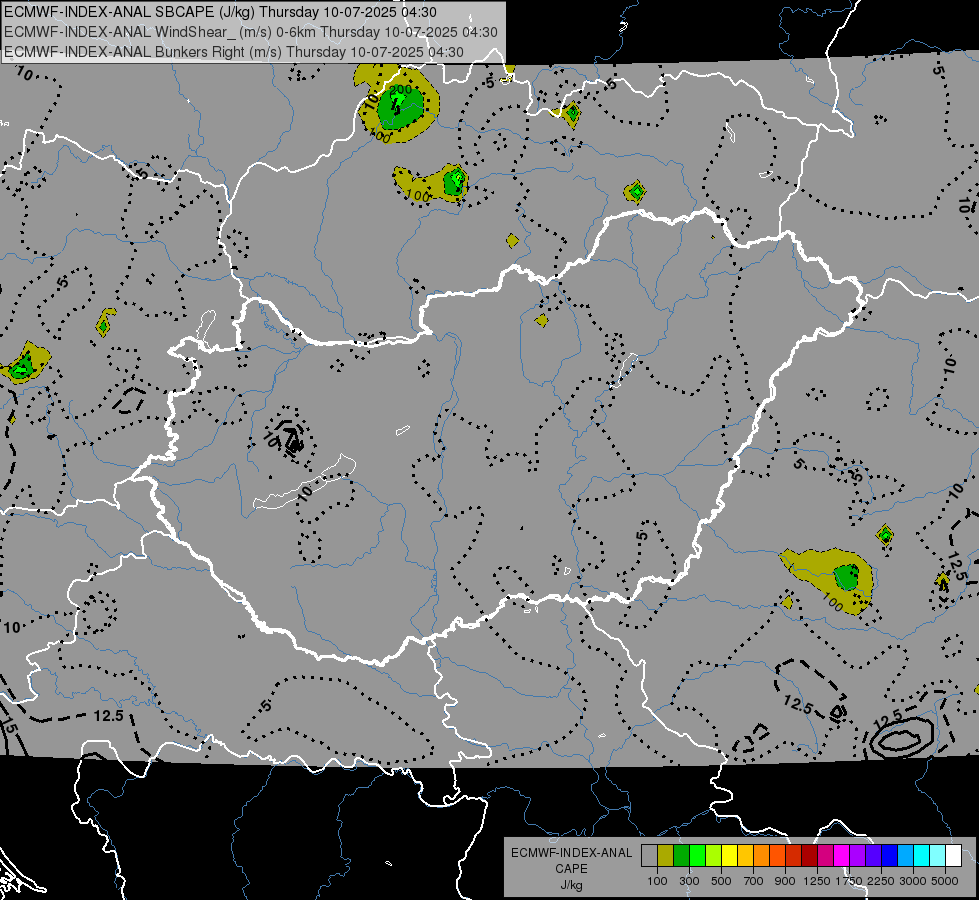Click the 2250 tick label in the legend
Screen dimensions: 979x900
(x=881, y=881)
